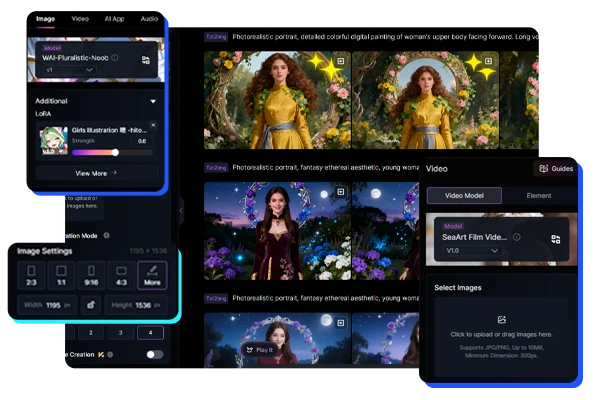Viewport: 600px width, 400px height.
Task: Open the AI App tab
Action: [114, 19]
